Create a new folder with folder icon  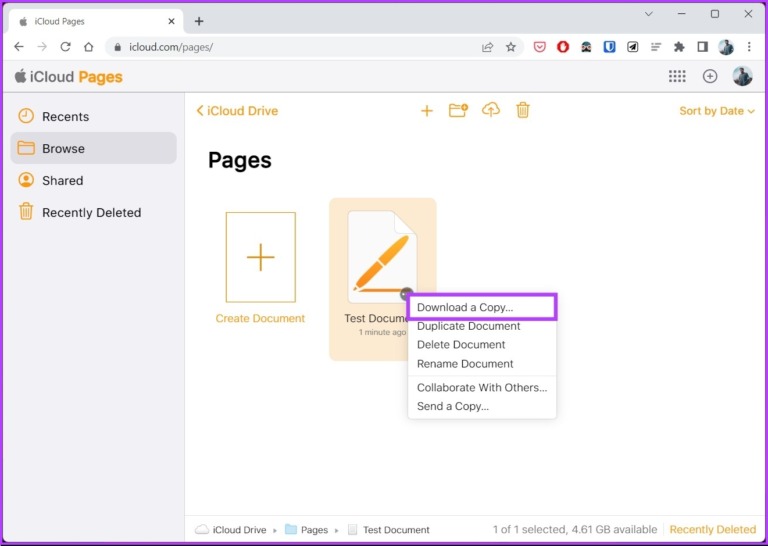pos(458,110)
